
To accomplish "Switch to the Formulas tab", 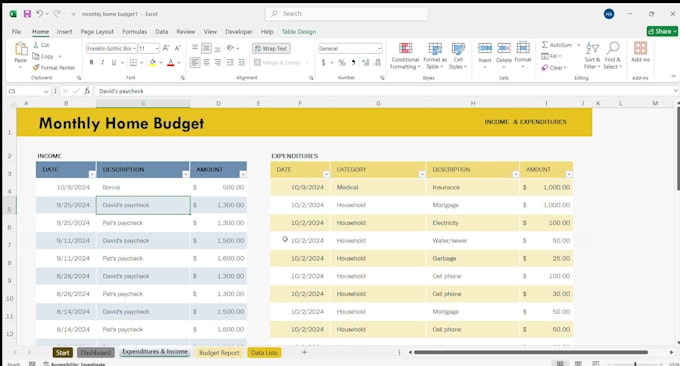I will 134,32.
